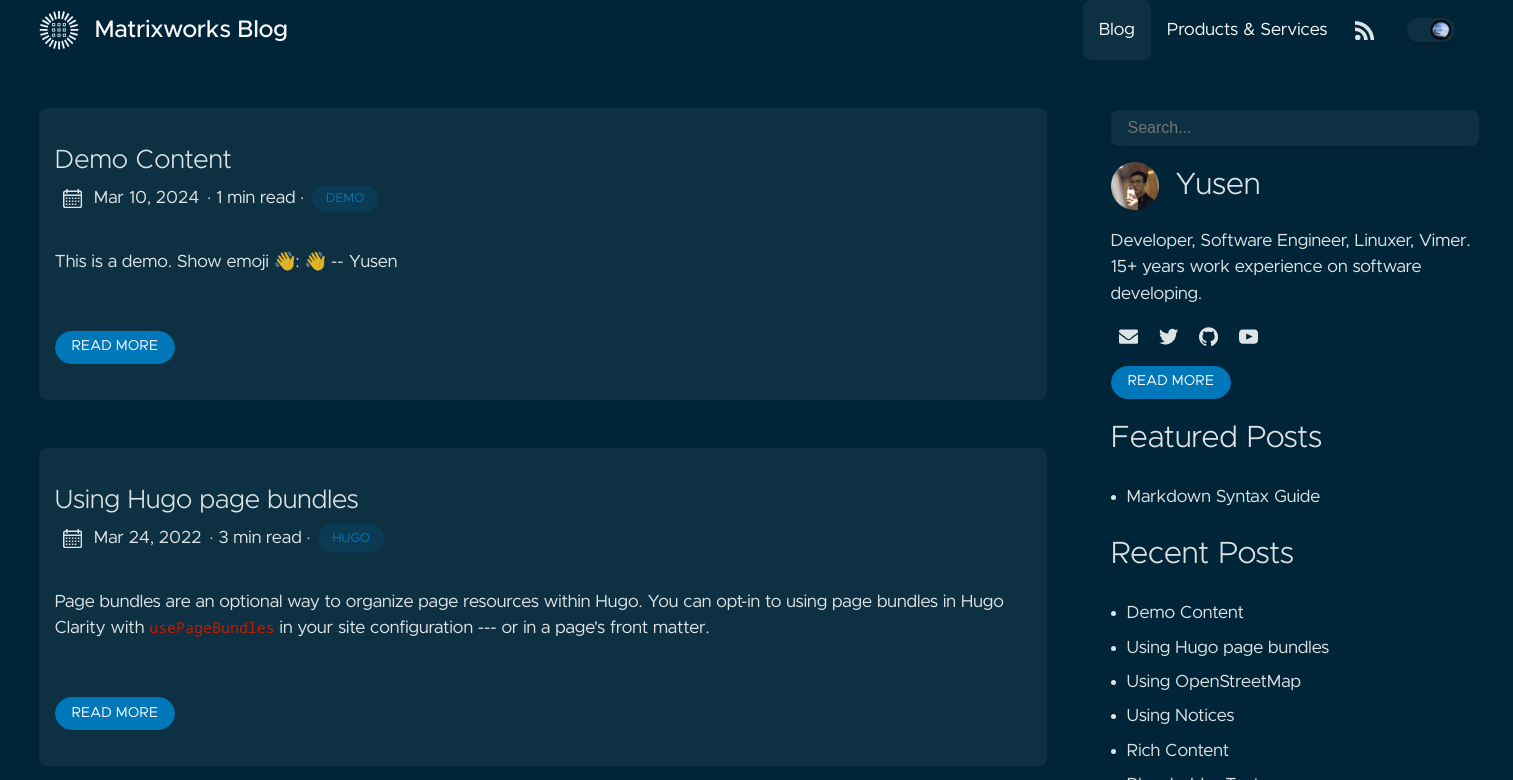Screen dimensions: 1513x780
Task: Click the calendar icon beside Mar 10, 2024
Action: point(72,198)
